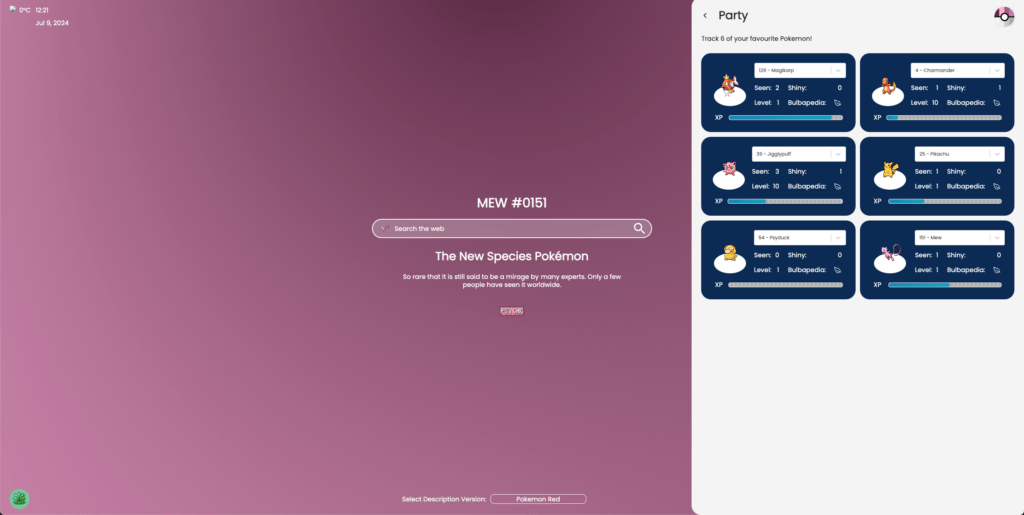The width and height of the screenshot is (1024, 515).
Task: Click Mew's XP progress bar
Action: [x=944, y=285]
